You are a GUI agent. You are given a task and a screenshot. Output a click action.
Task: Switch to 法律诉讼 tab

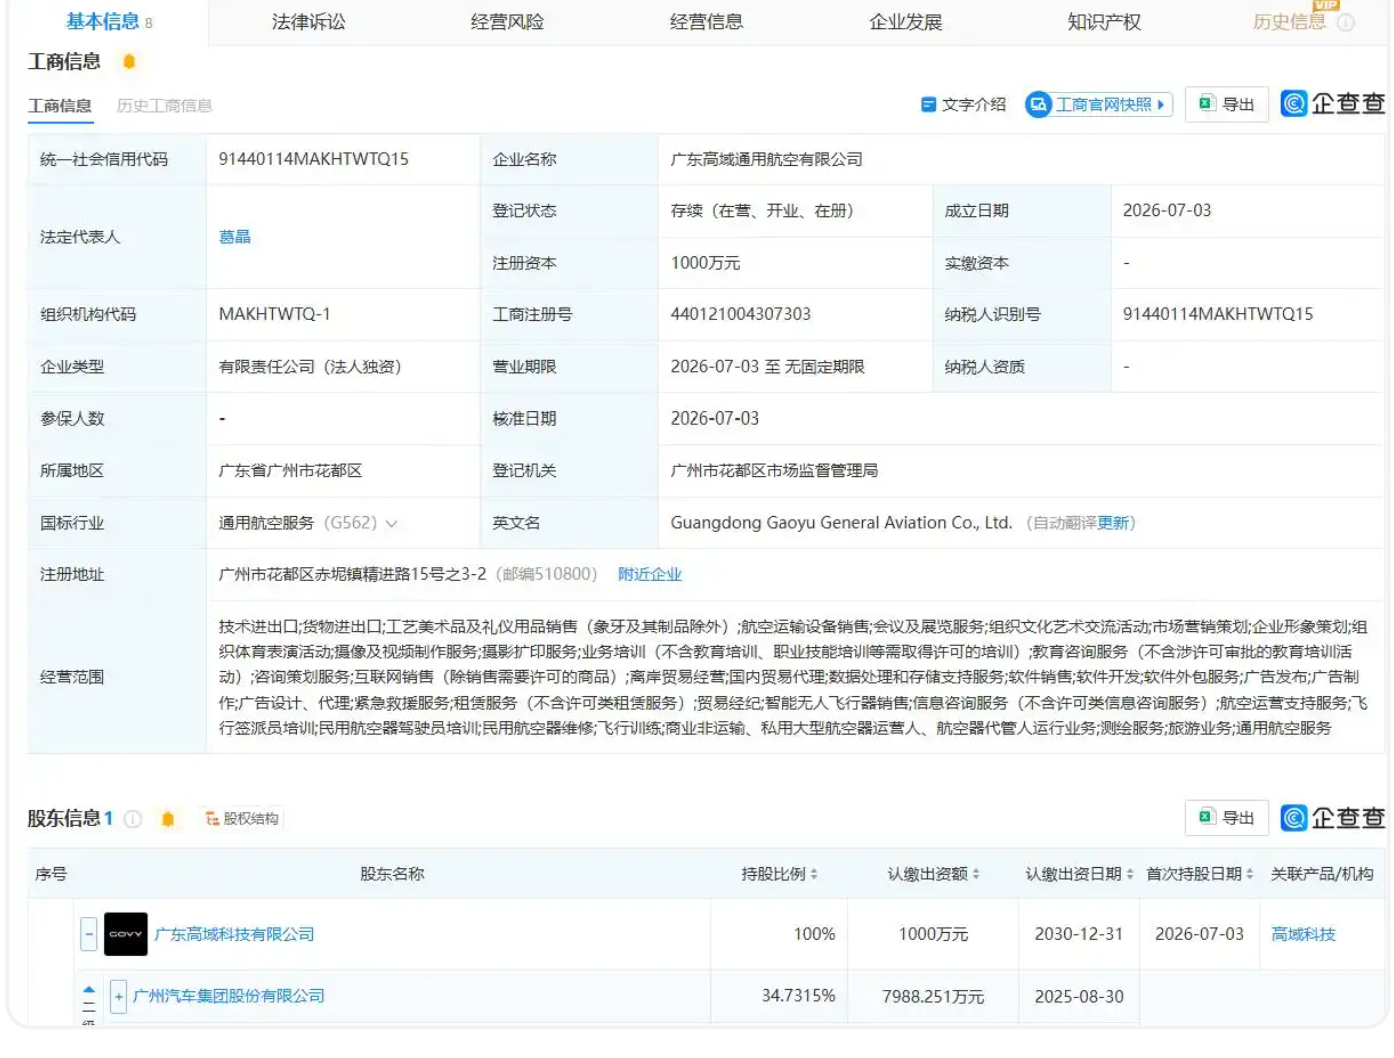point(309,22)
